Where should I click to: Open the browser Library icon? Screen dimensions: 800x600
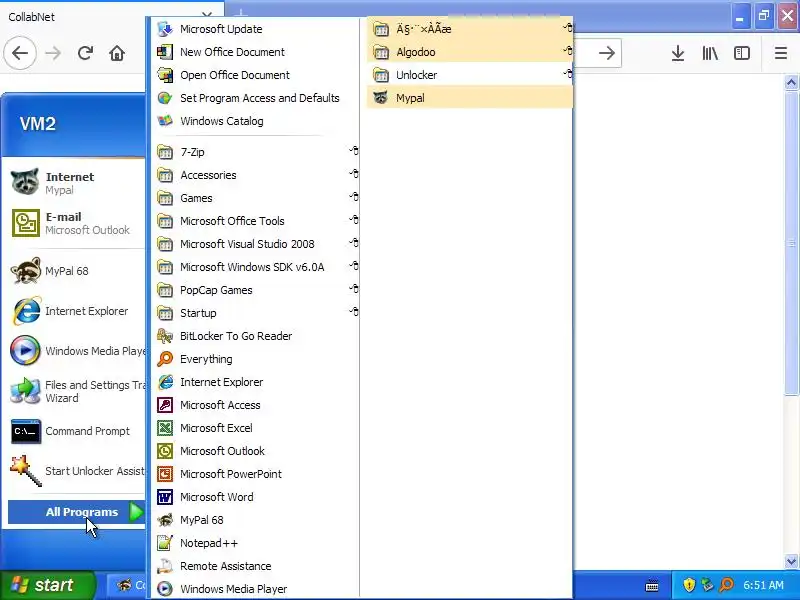(x=710, y=53)
